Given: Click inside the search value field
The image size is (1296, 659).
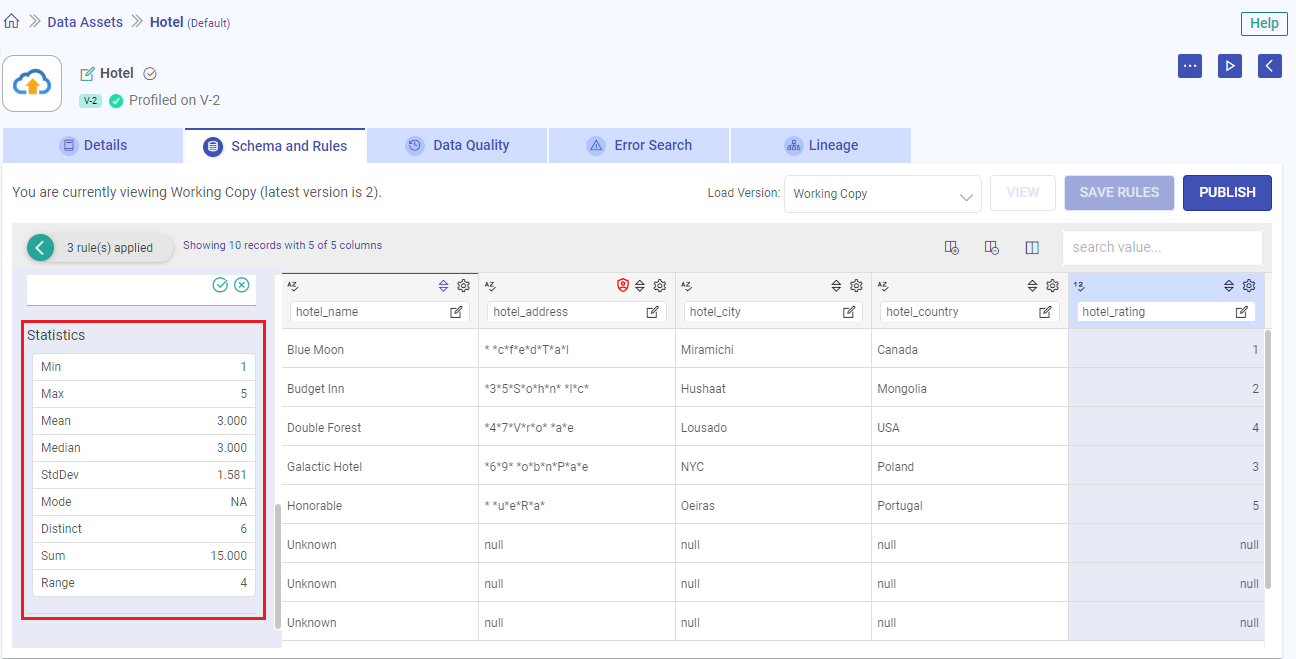Looking at the screenshot, I should (1162, 247).
